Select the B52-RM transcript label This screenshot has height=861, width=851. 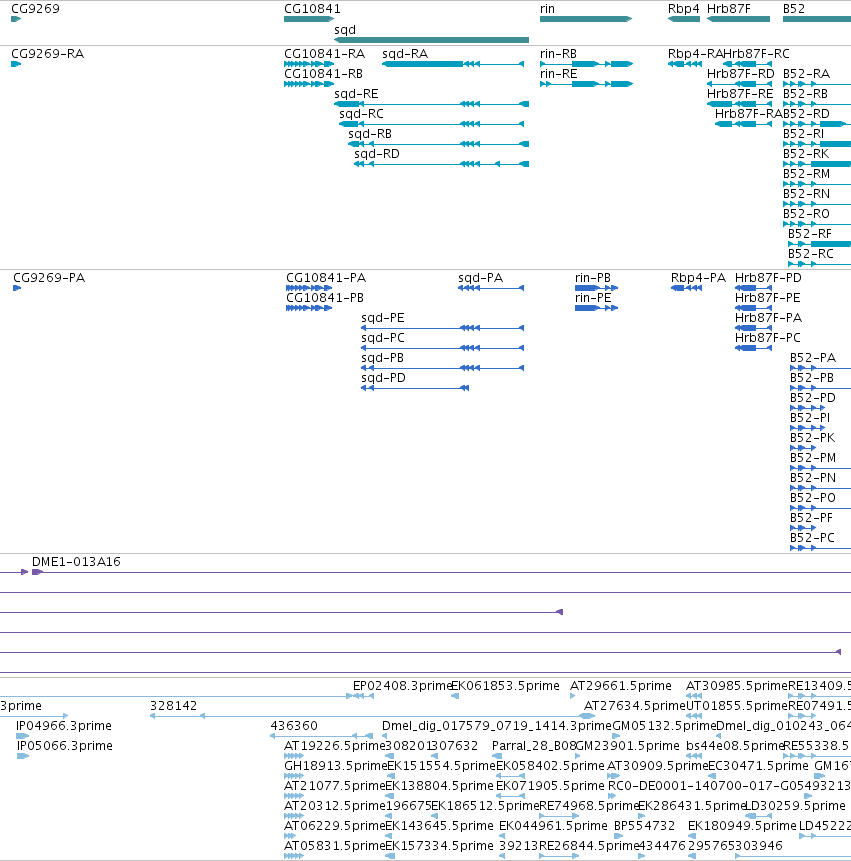coord(807,174)
